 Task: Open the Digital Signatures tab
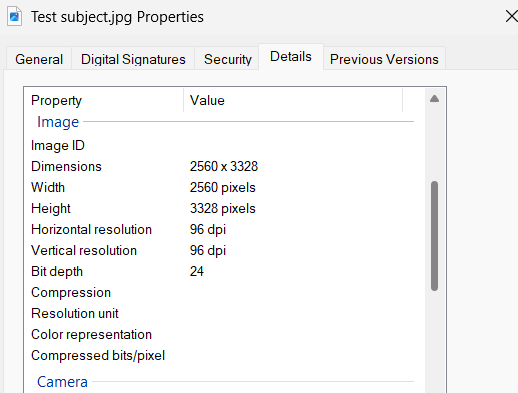[x=133, y=59]
